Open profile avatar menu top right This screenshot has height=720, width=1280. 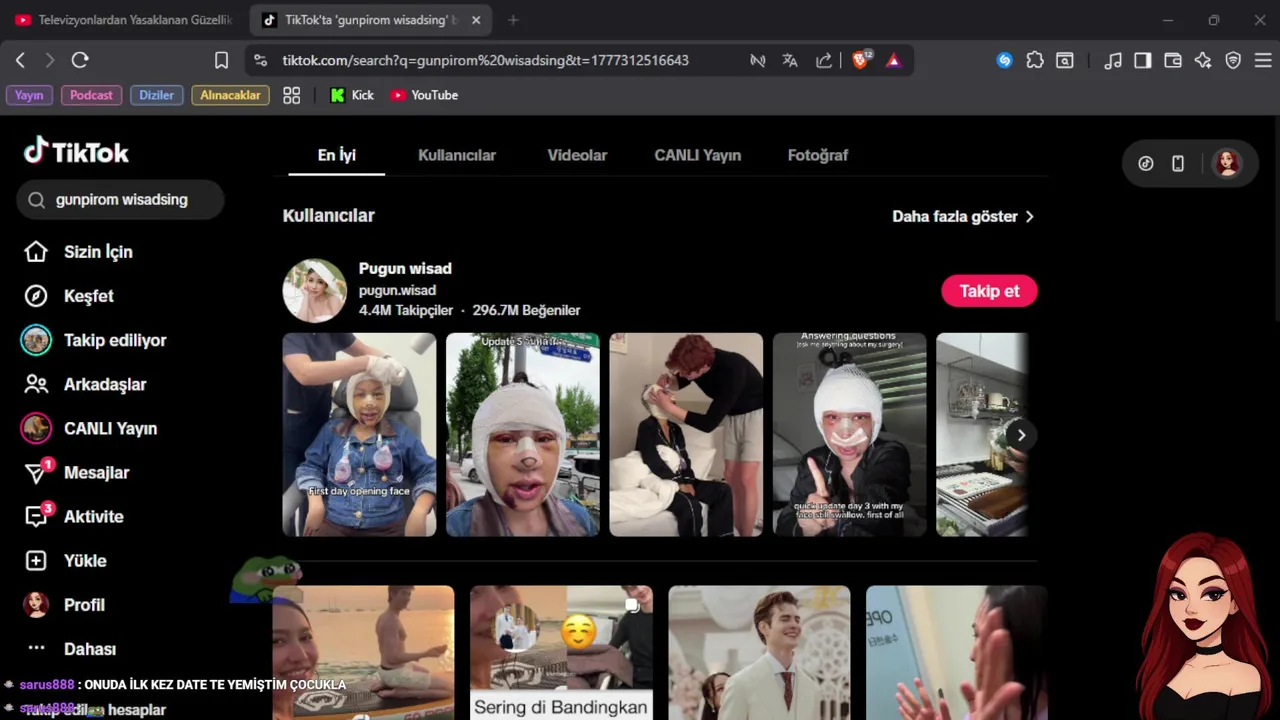pos(1226,163)
